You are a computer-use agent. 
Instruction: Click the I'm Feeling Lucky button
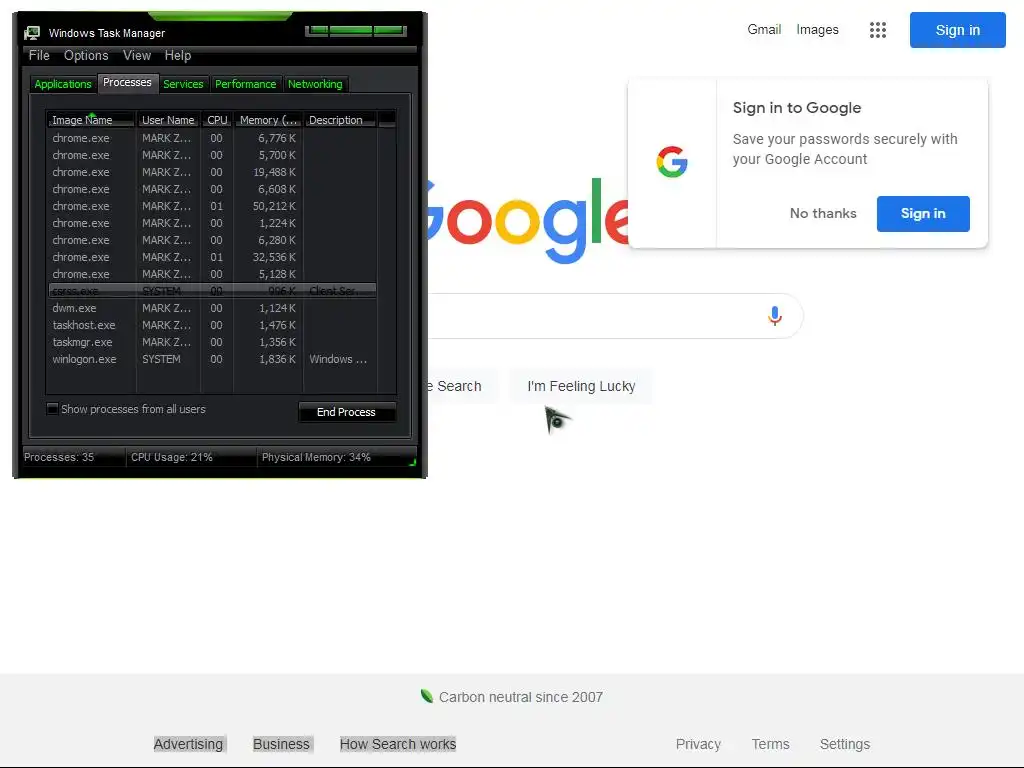pyautogui.click(x=581, y=386)
